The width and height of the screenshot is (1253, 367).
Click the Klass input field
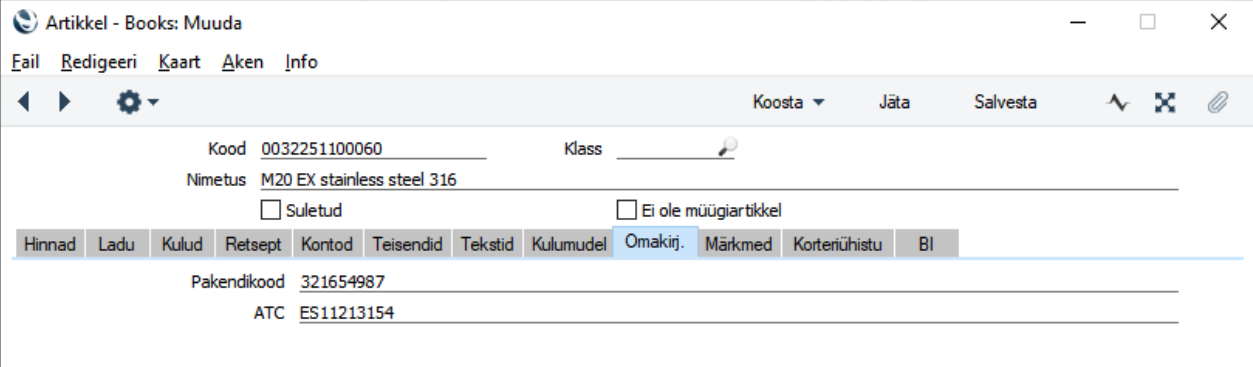point(668,149)
